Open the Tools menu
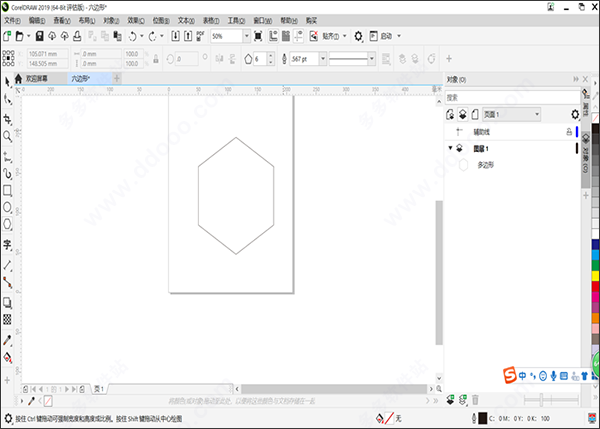The height and width of the screenshot is (429, 600). pyautogui.click(x=236, y=21)
